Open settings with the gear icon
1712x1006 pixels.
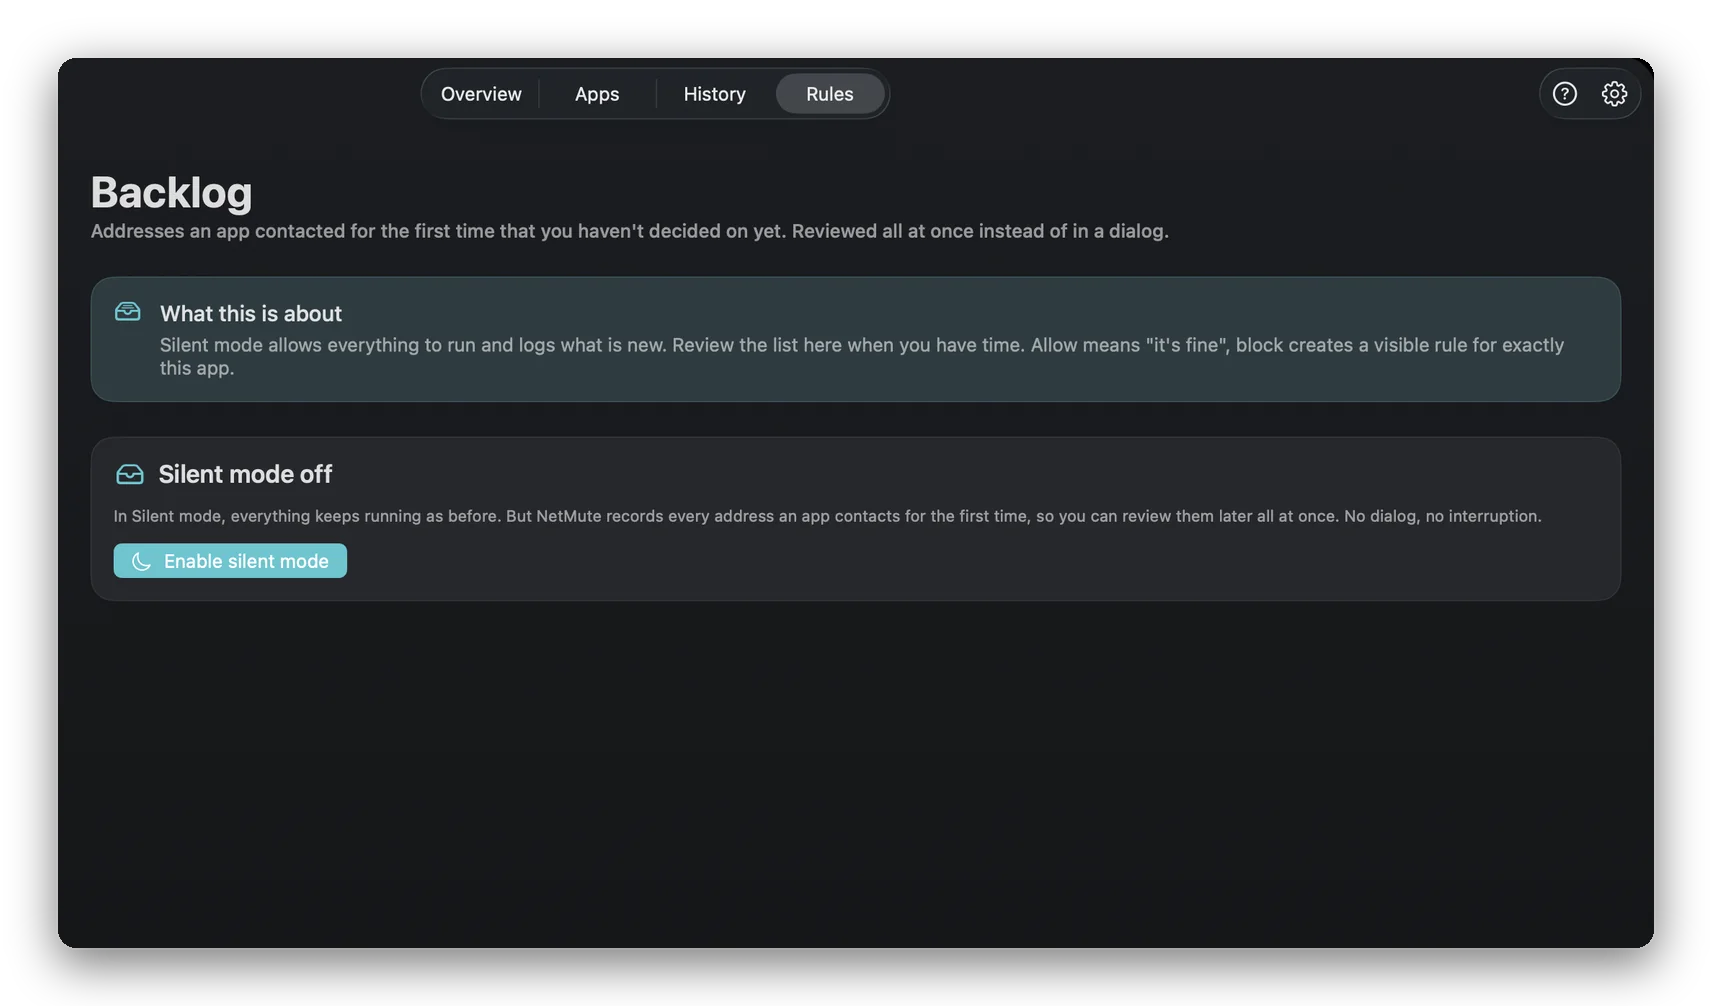pyautogui.click(x=1614, y=94)
